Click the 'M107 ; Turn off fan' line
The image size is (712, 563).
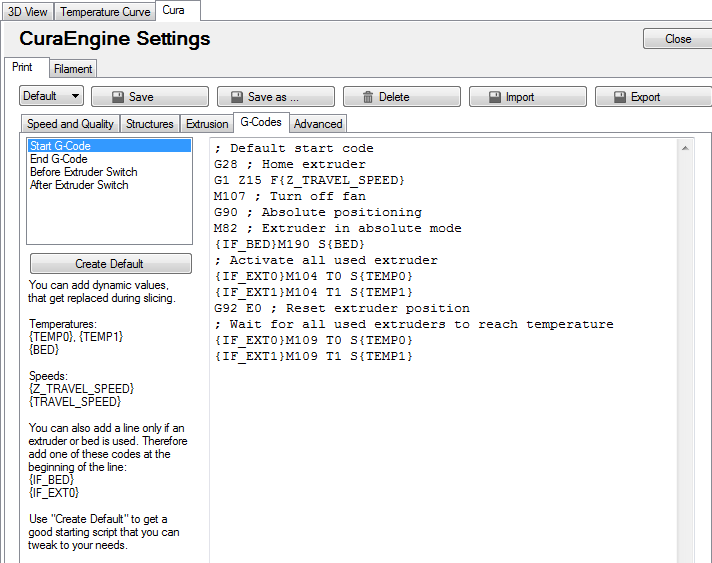(290, 196)
